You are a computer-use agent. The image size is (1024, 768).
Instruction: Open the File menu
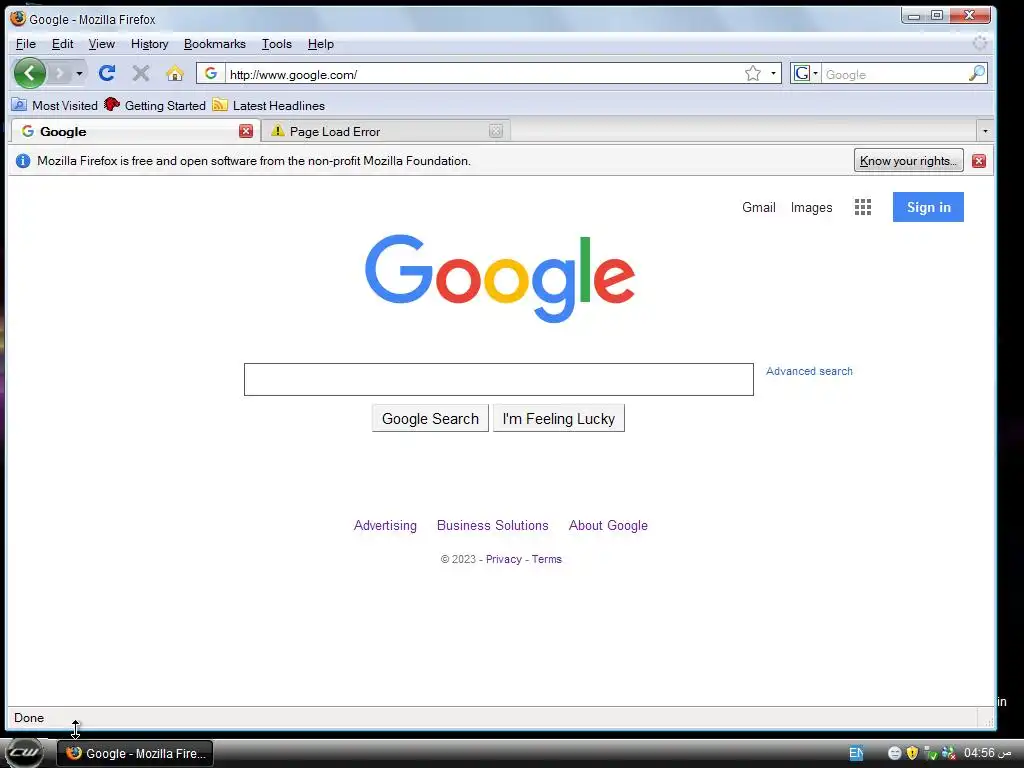[x=25, y=44]
